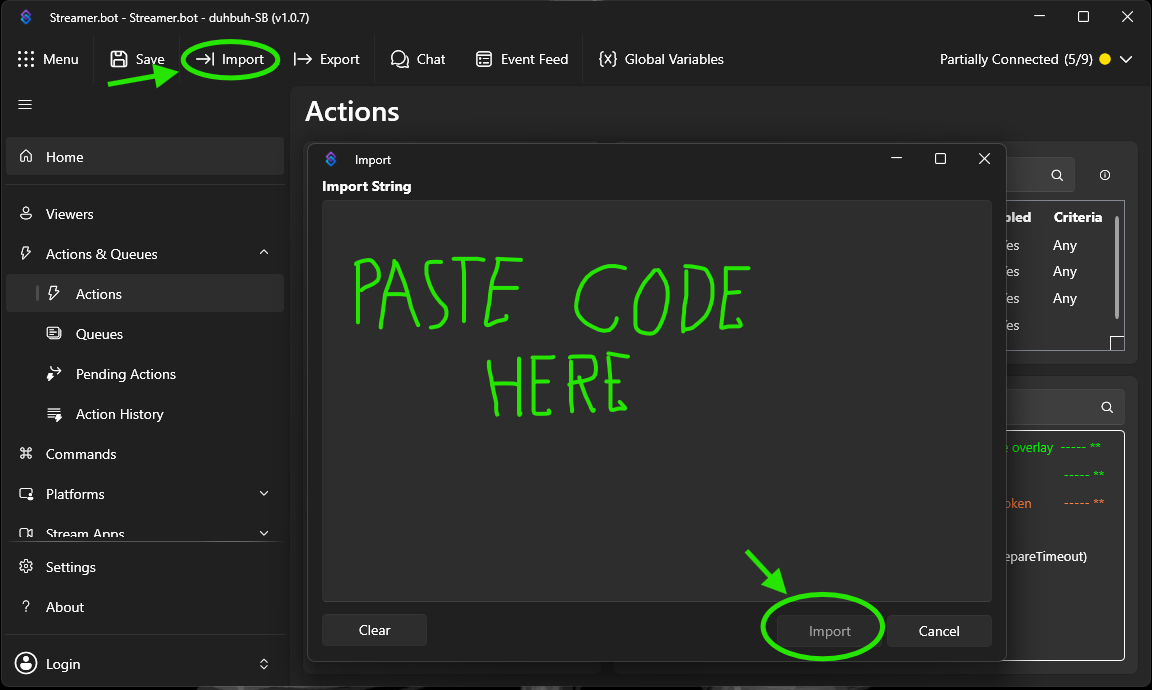
Task: Open Action History in the sidebar
Action: 145,414
